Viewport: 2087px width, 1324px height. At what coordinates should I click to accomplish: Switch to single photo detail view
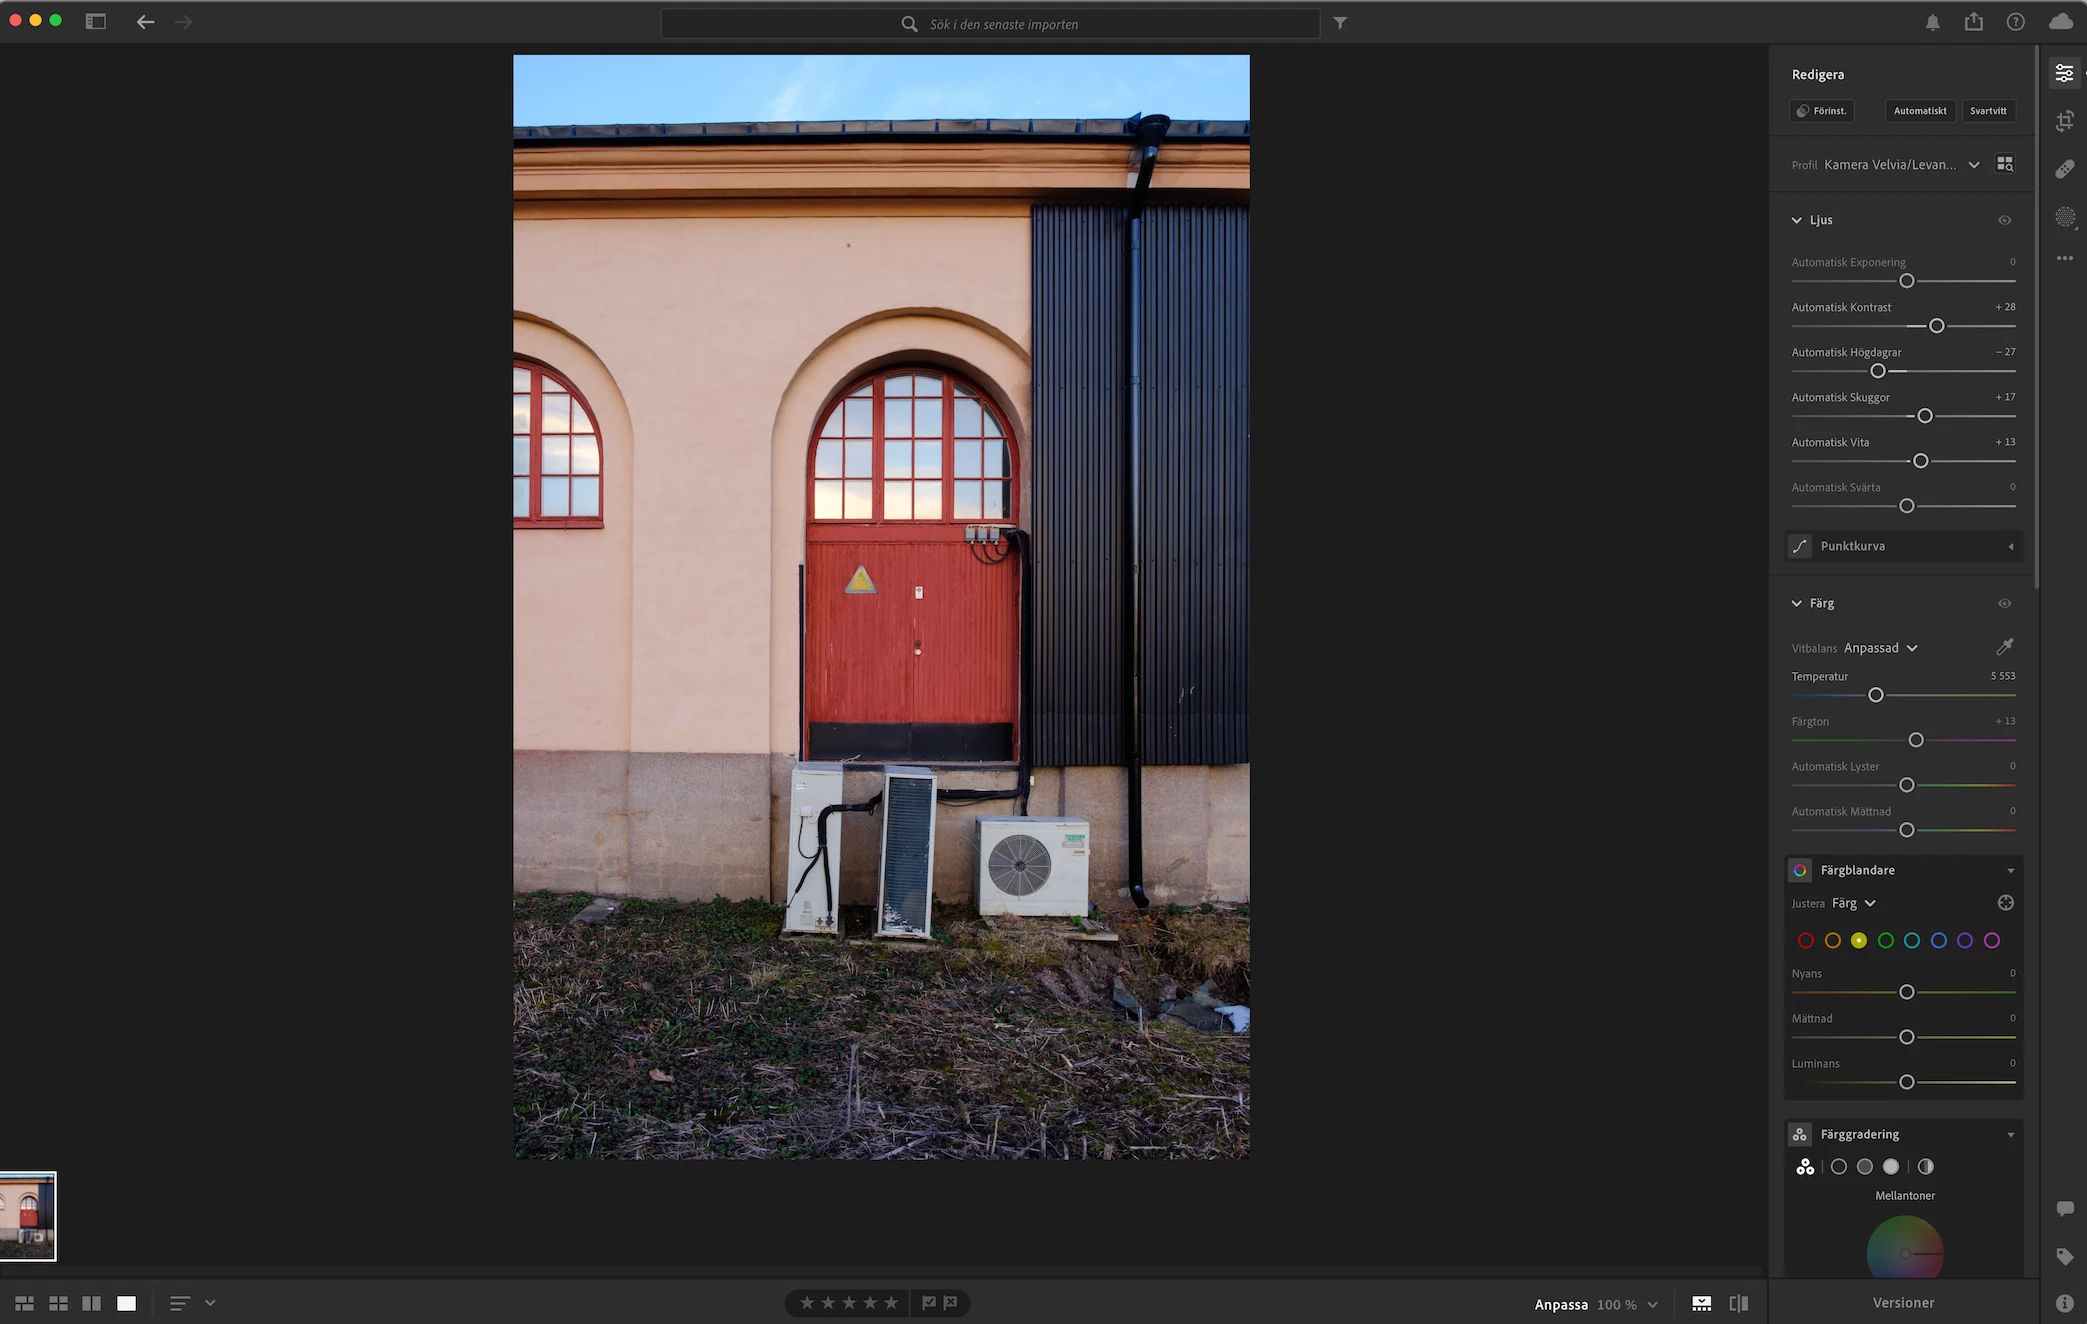[x=126, y=1303]
